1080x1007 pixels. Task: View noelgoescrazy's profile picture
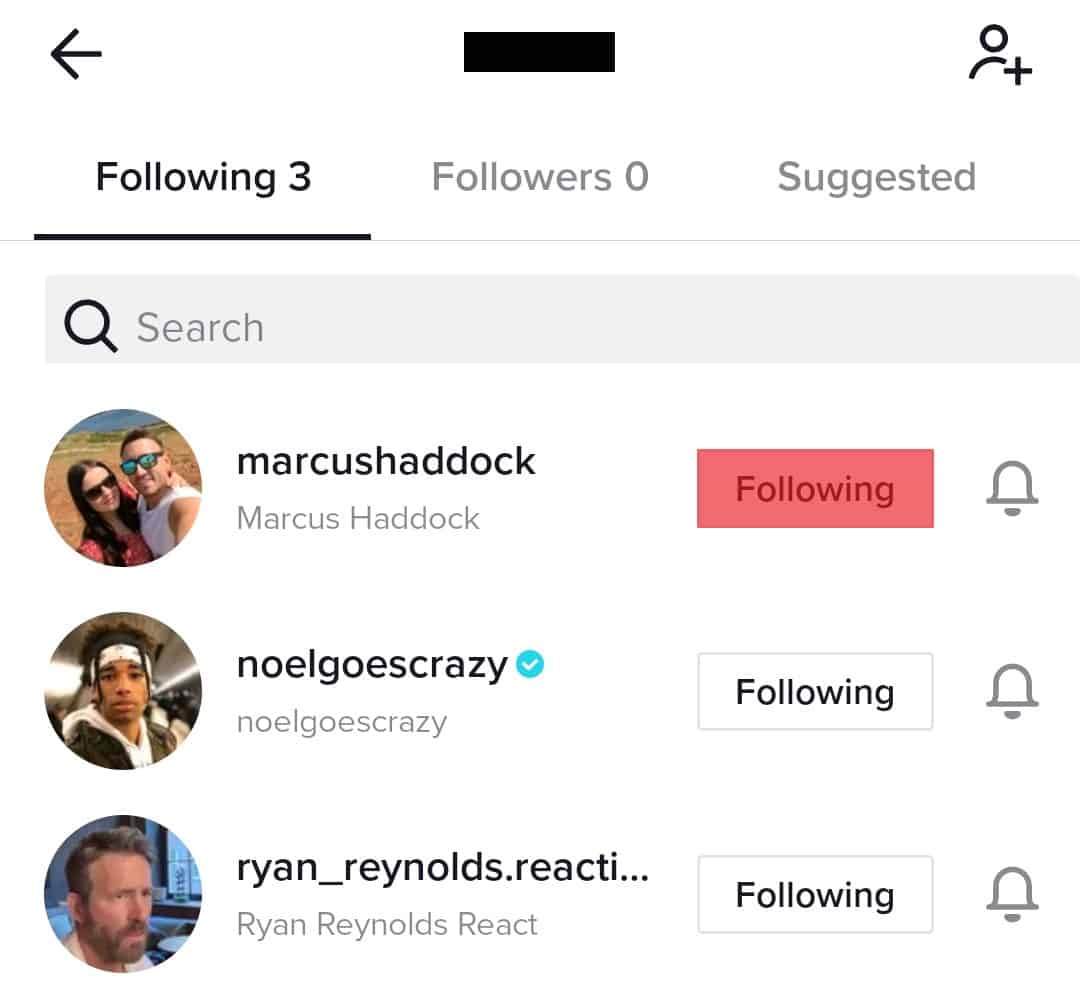click(x=123, y=691)
